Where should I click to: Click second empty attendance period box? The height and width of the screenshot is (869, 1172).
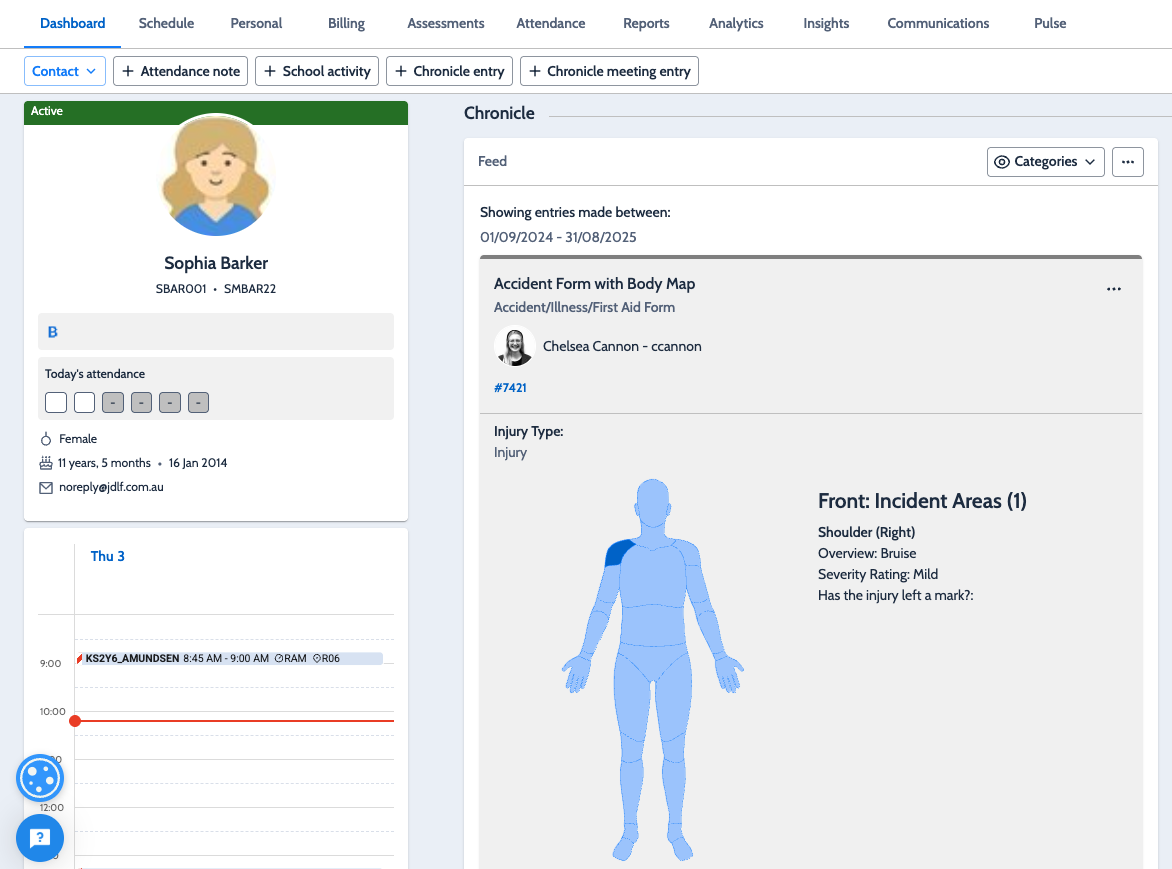point(85,403)
